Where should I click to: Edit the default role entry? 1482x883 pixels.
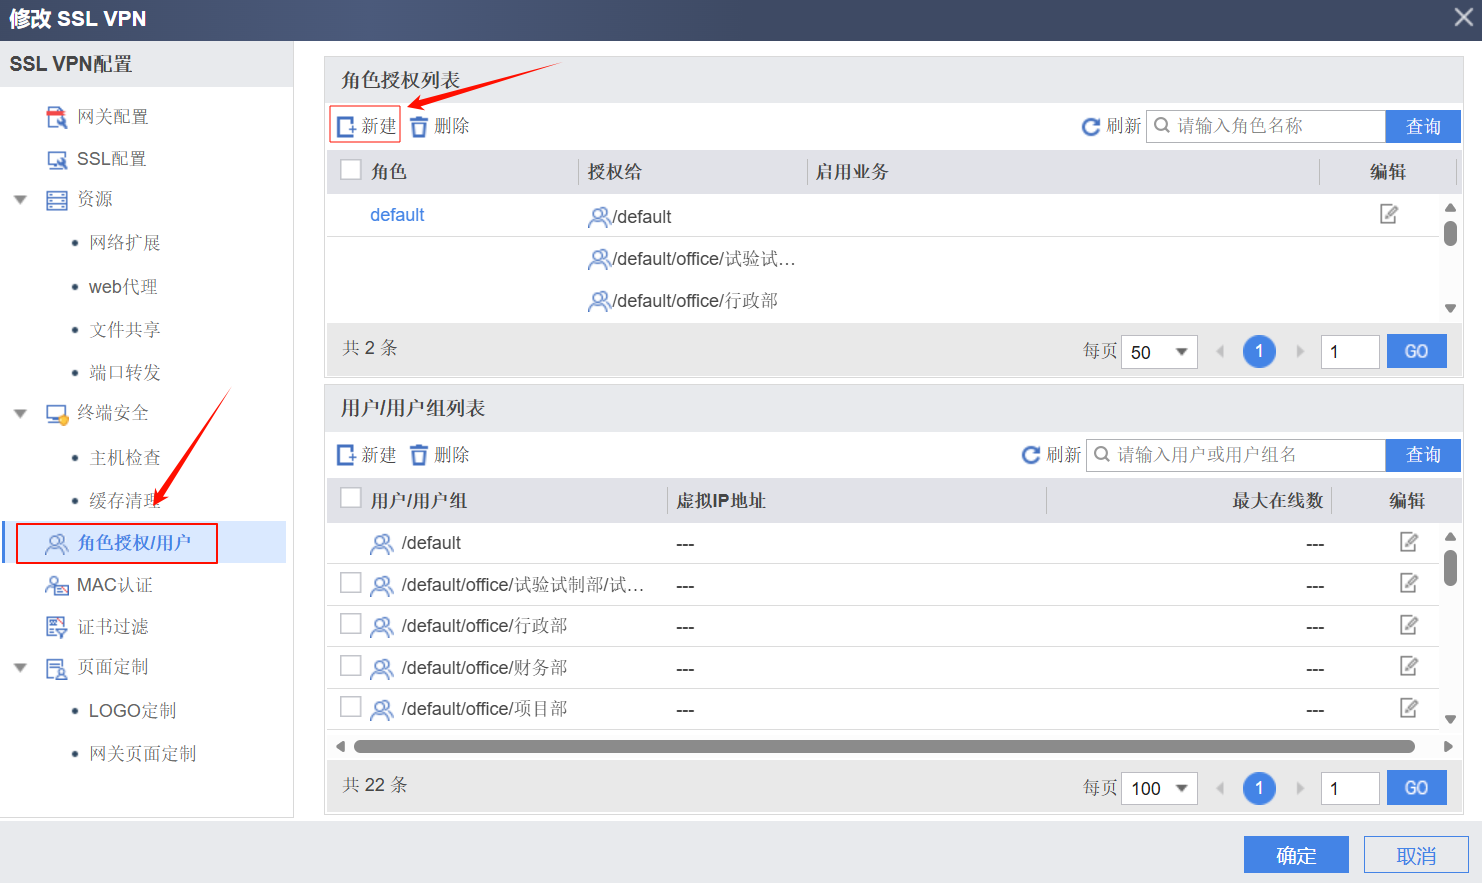[1389, 214]
